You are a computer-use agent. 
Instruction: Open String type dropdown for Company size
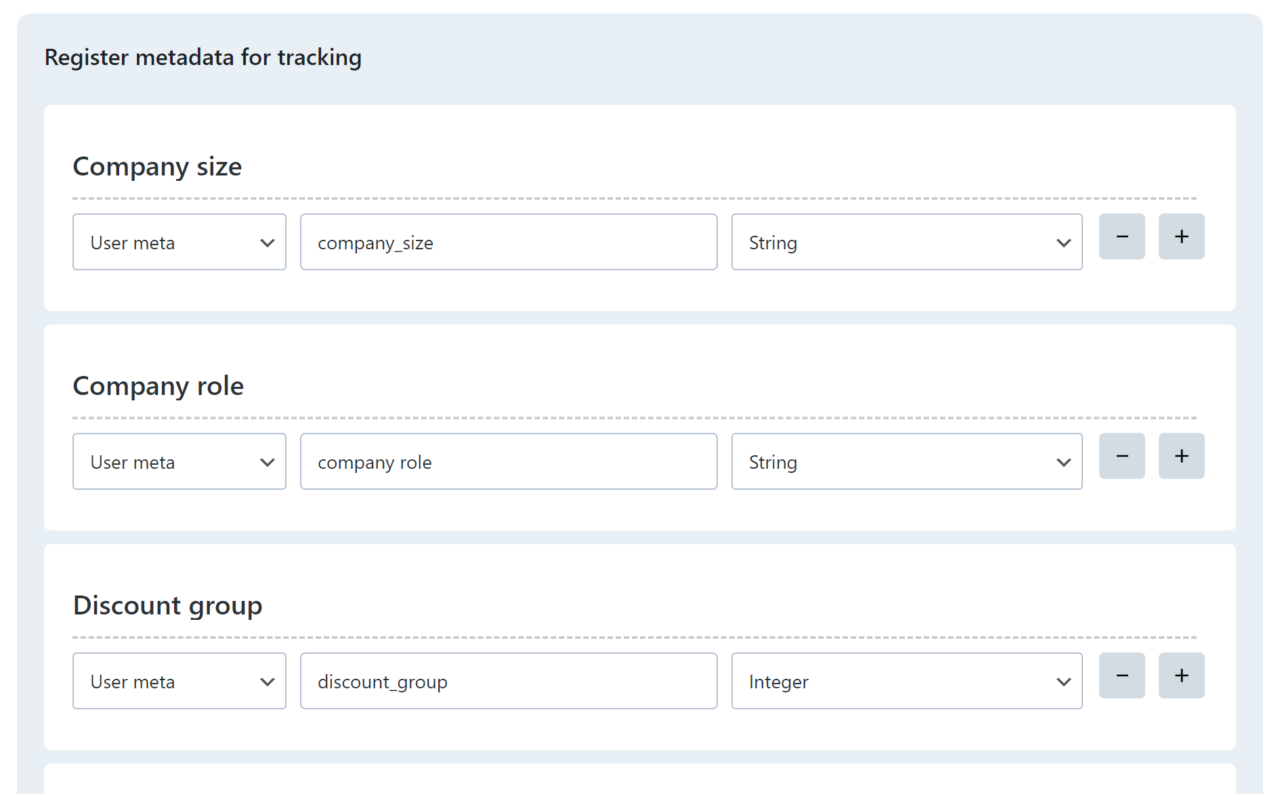pyautogui.click(x=906, y=242)
